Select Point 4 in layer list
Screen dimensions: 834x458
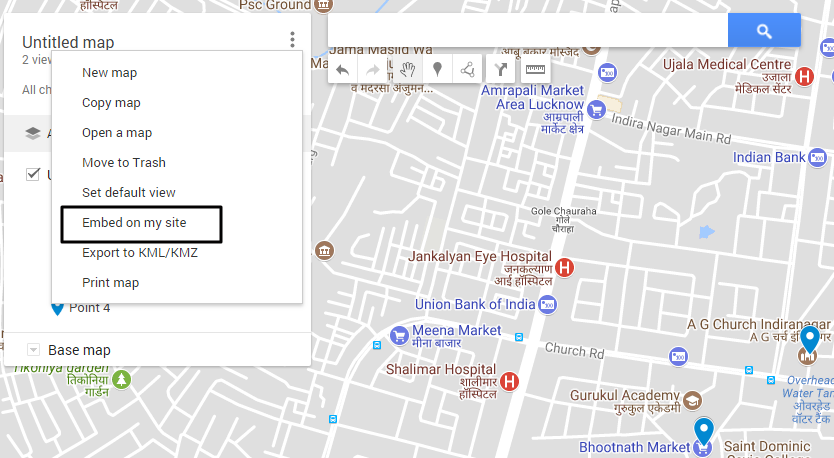point(89,308)
